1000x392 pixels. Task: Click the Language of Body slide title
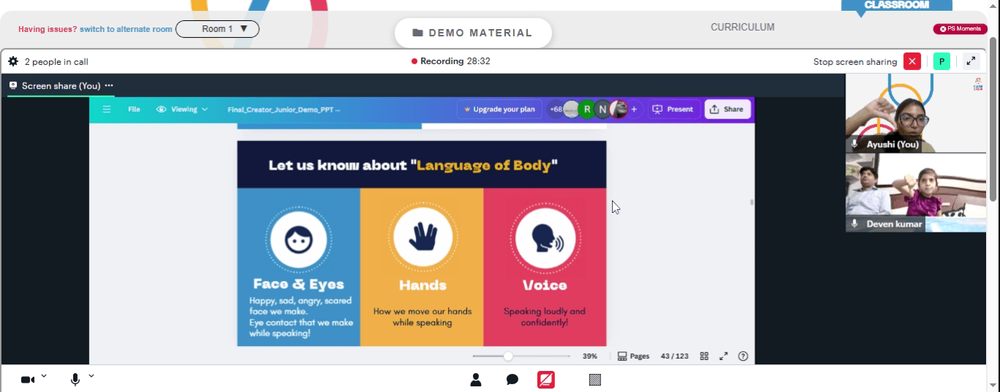tap(413, 166)
